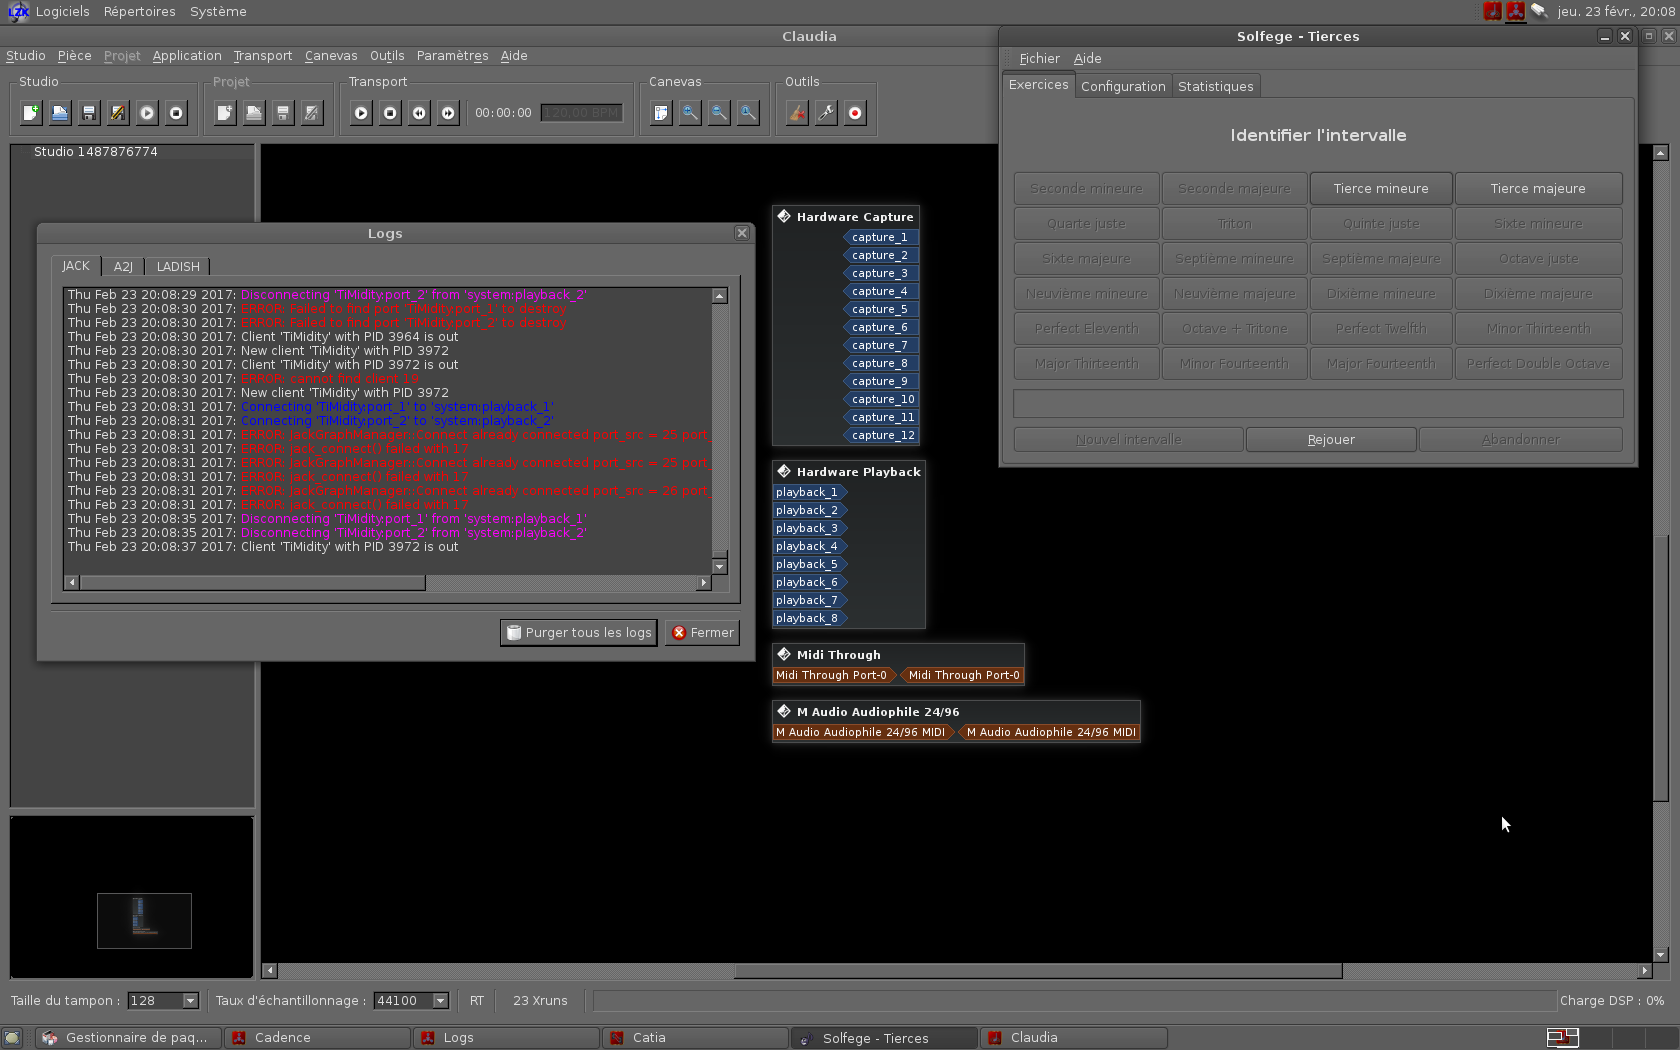Click the Canevas zoom in magnifier
This screenshot has width=1680, height=1050.
pyautogui.click(x=690, y=113)
